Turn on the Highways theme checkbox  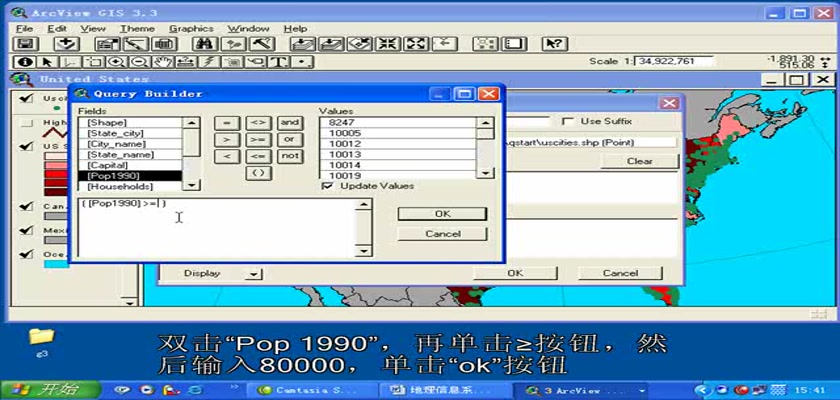(26, 124)
